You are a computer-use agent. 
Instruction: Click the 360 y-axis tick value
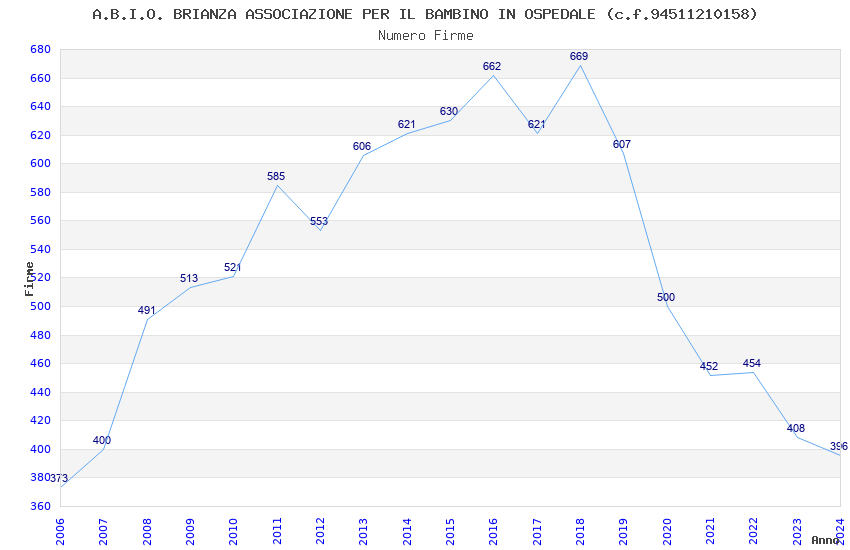pos(41,506)
